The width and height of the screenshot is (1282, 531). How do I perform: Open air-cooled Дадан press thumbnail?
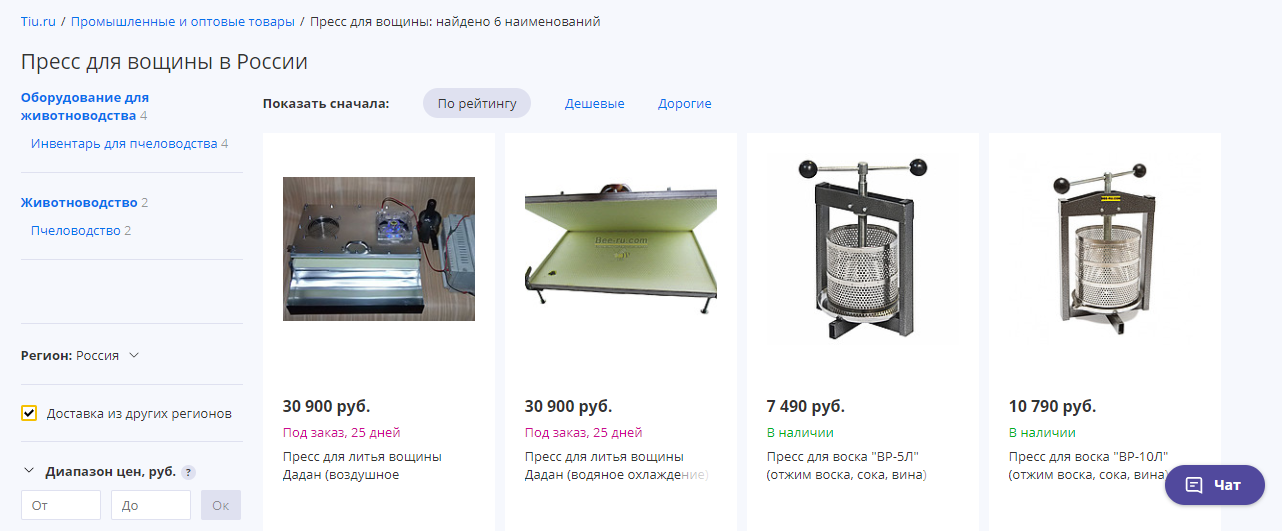click(379, 249)
